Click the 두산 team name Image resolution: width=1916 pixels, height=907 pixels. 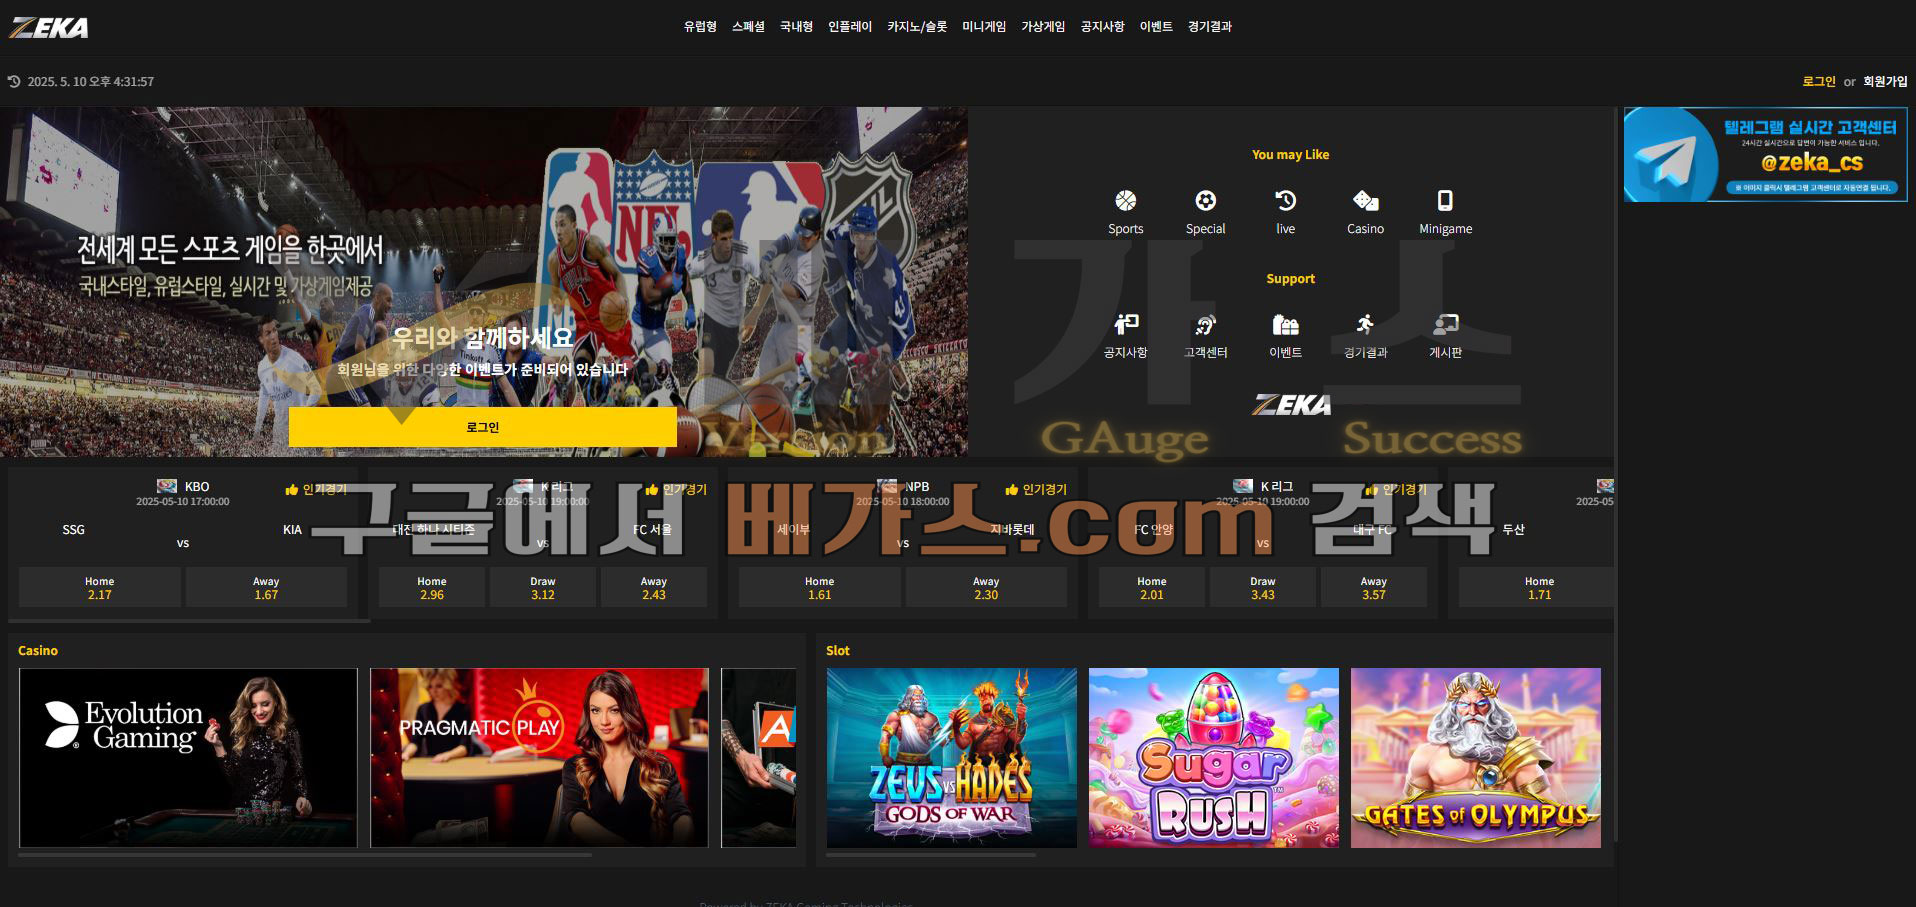point(1514,529)
